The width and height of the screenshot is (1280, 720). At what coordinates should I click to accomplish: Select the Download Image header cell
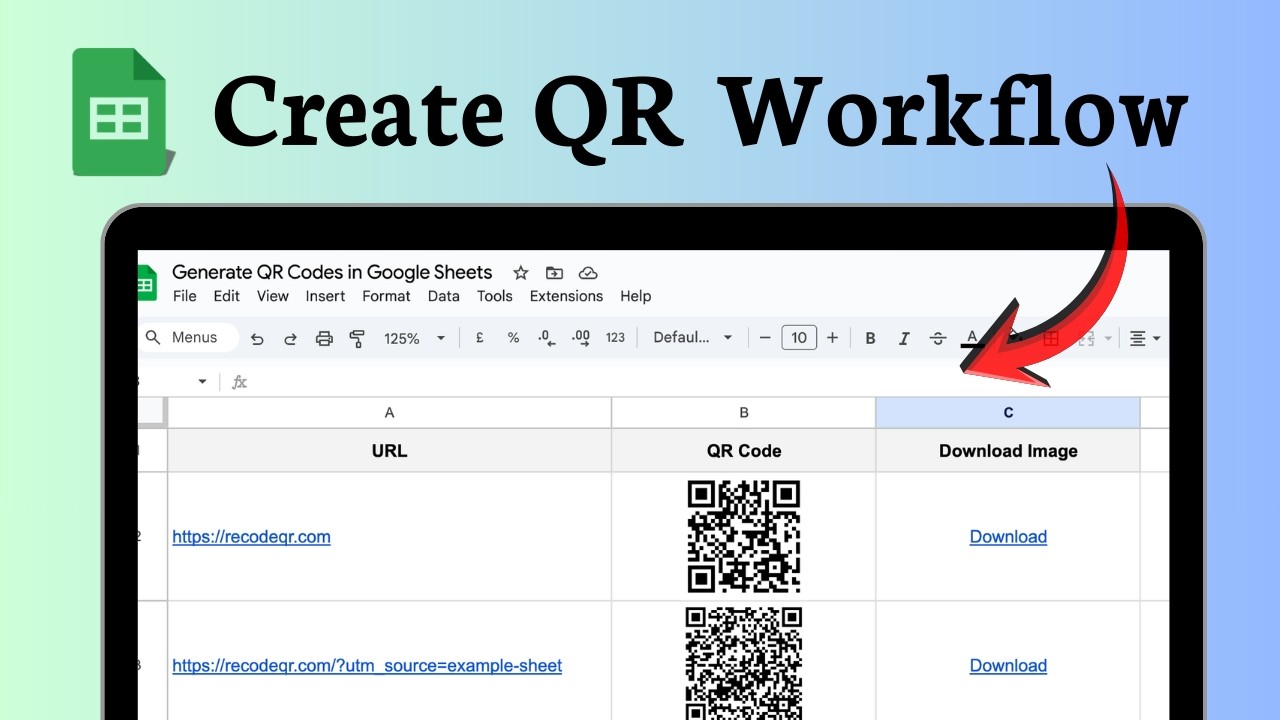pos(1008,450)
